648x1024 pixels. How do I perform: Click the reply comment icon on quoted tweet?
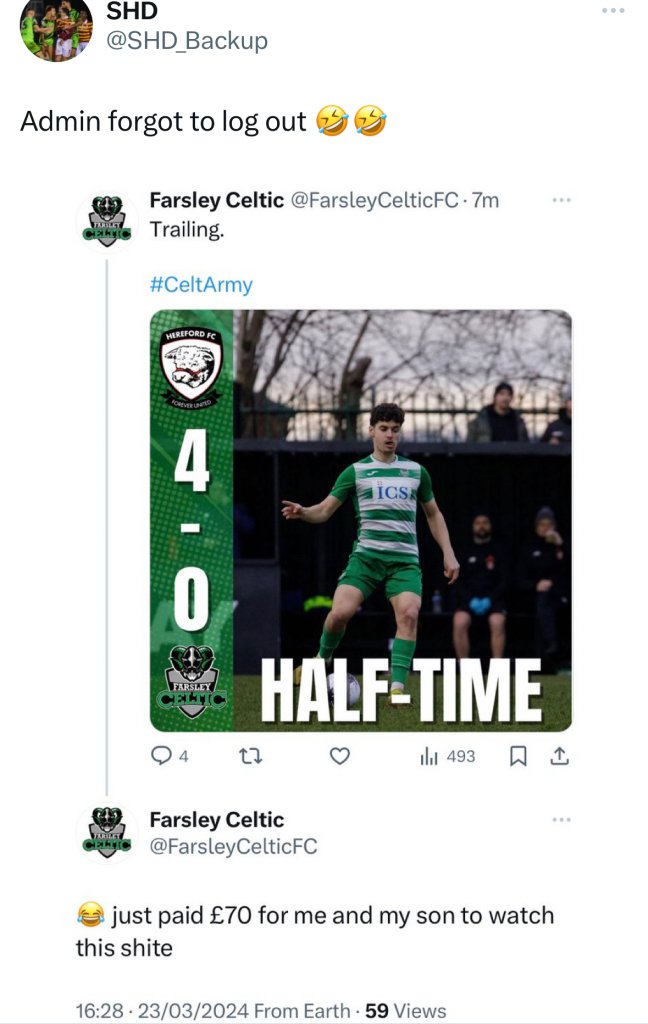tap(160, 757)
